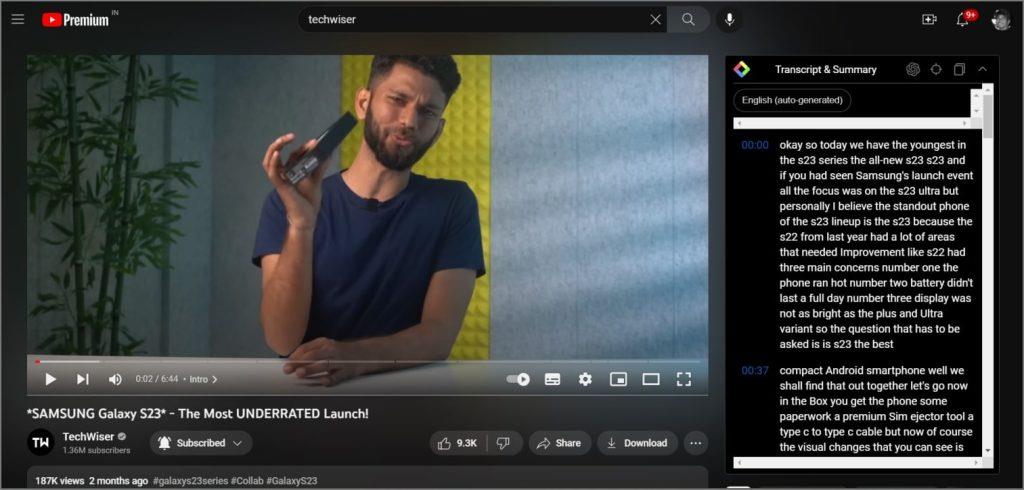Click the 1.36M subscribers text

[x=96, y=450]
